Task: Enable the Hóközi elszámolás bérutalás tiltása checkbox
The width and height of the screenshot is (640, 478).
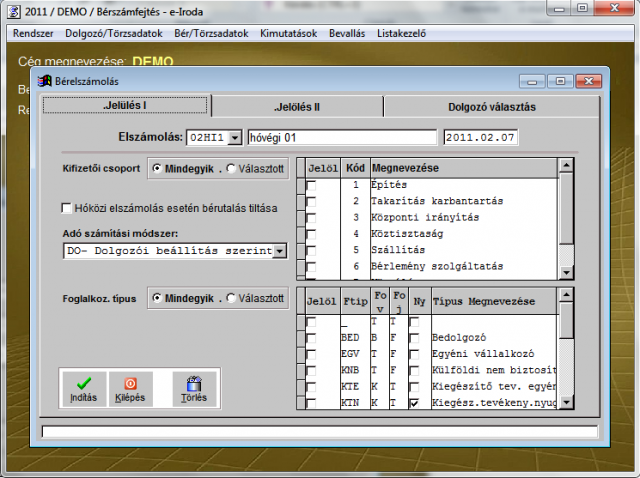Action: [x=67, y=208]
